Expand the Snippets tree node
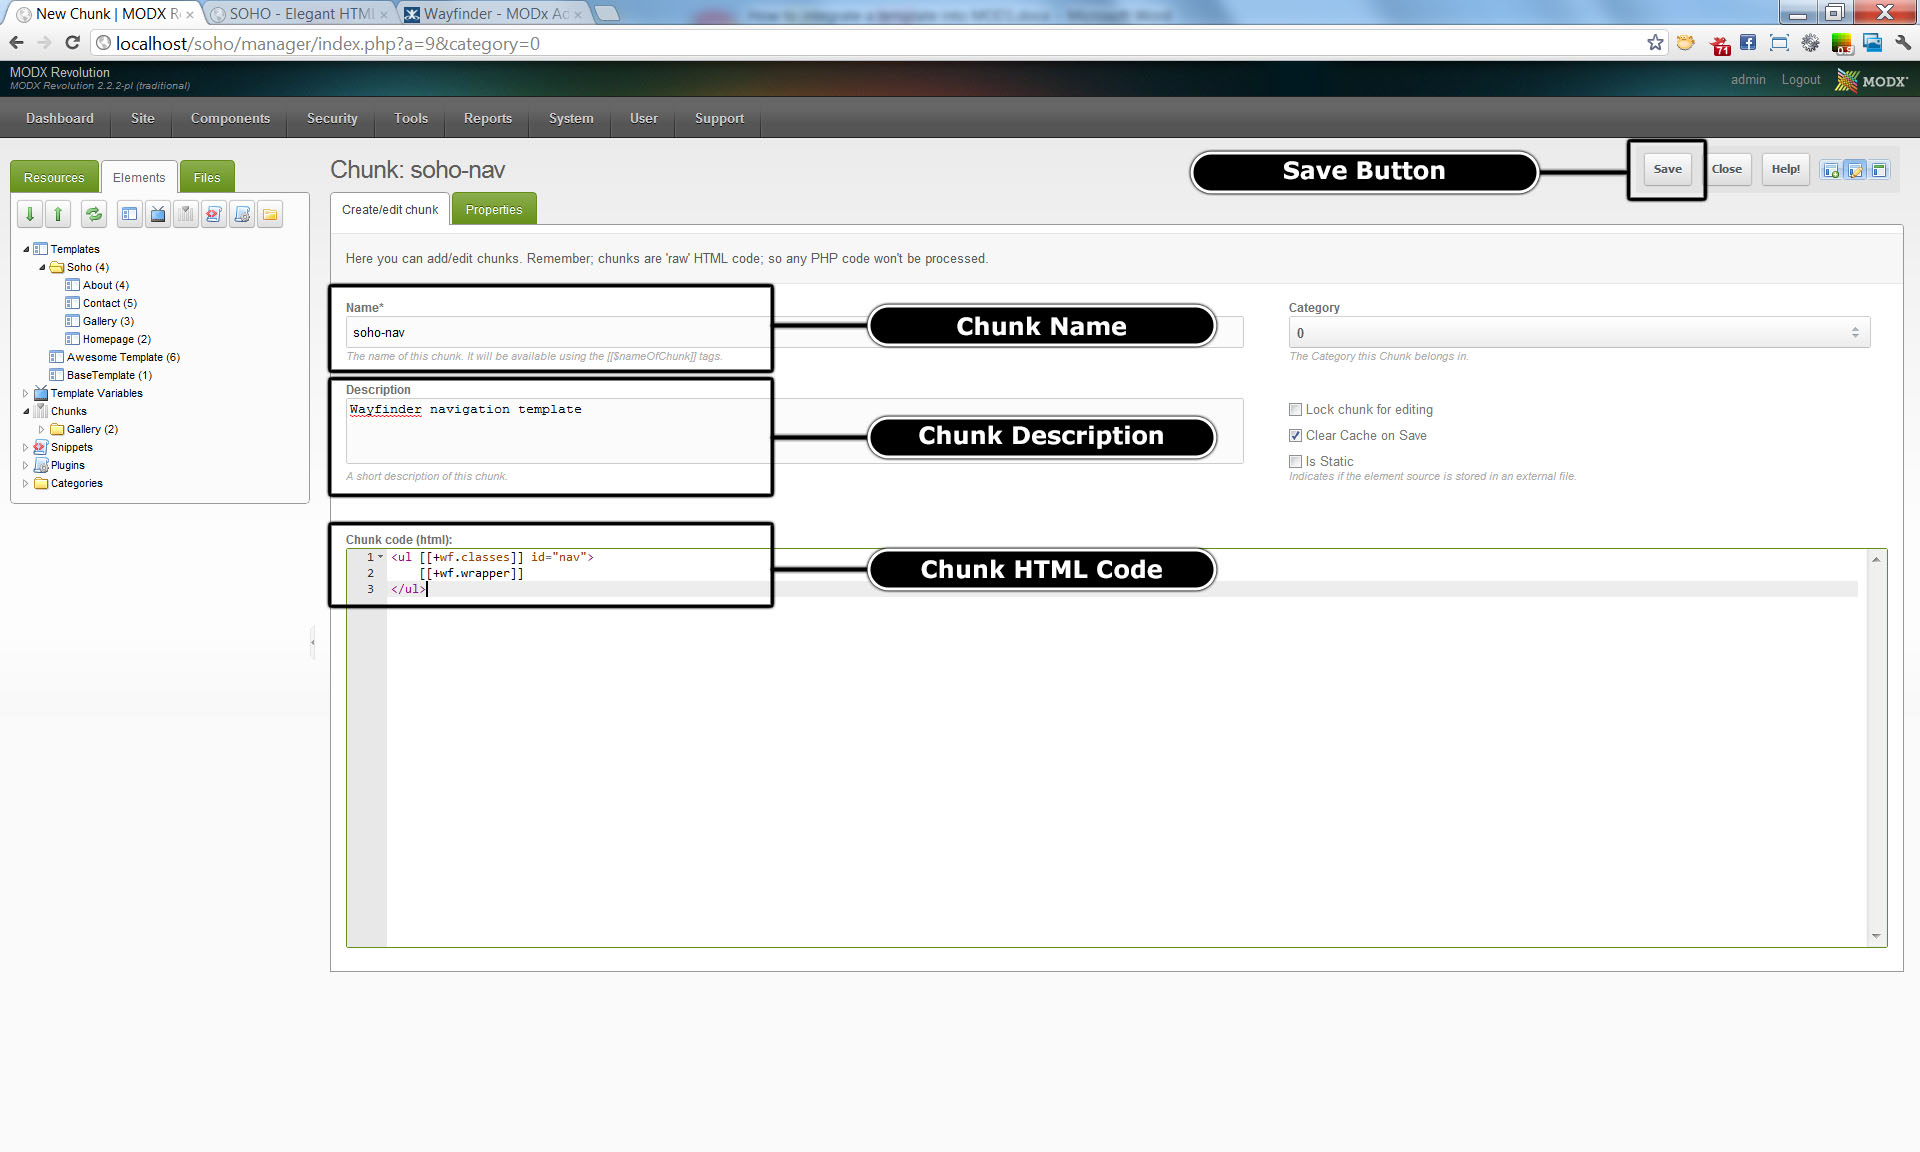The width and height of the screenshot is (1920, 1152). point(26,447)
